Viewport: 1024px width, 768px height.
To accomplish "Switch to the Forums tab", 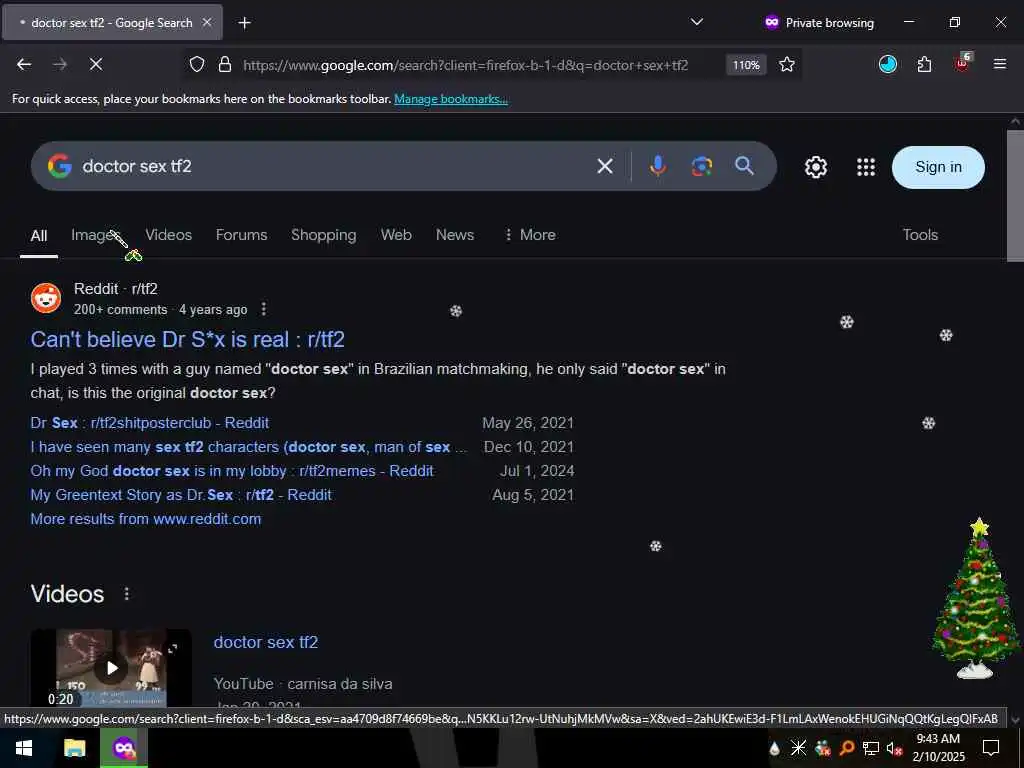I will pyautogui.click(x=242, y=234).
